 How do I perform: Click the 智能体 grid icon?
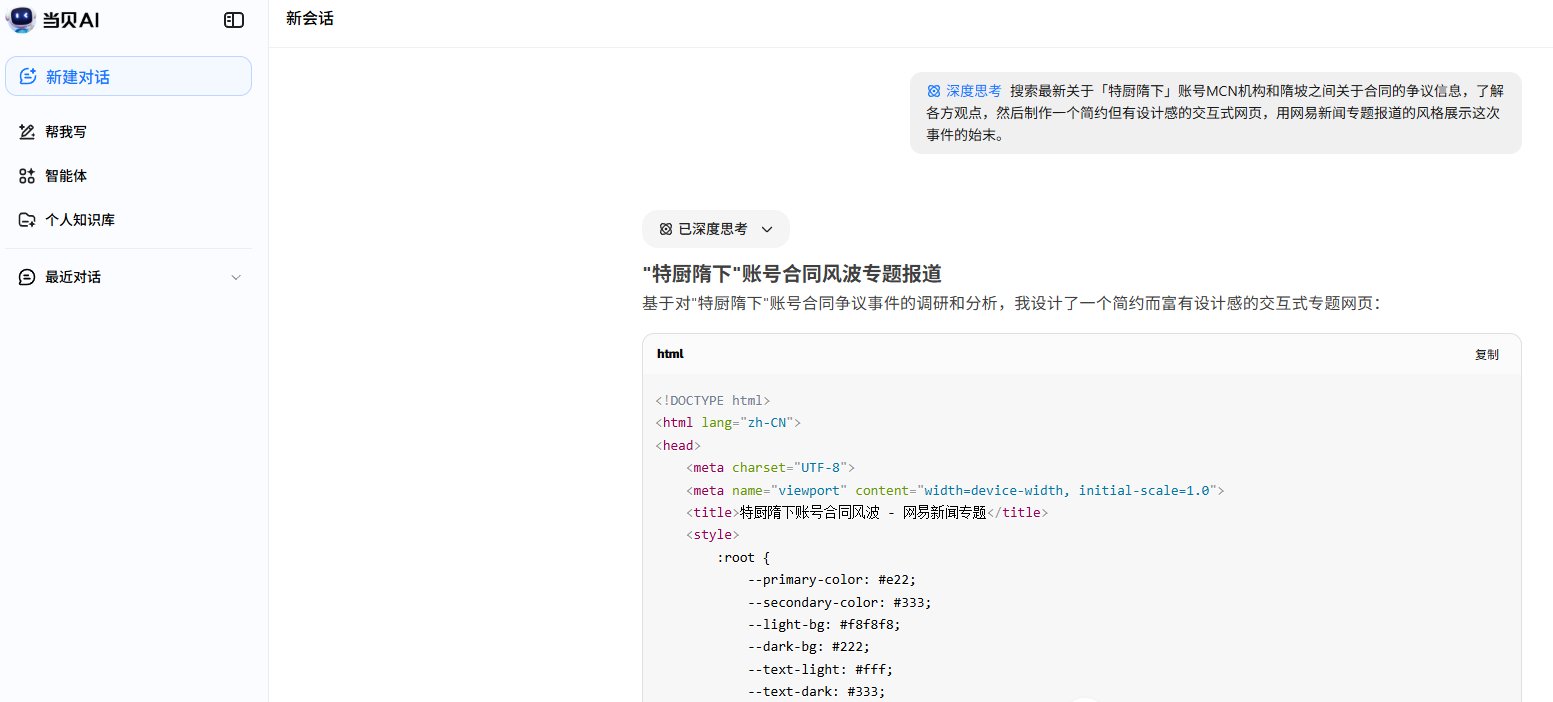coord(27,176)
